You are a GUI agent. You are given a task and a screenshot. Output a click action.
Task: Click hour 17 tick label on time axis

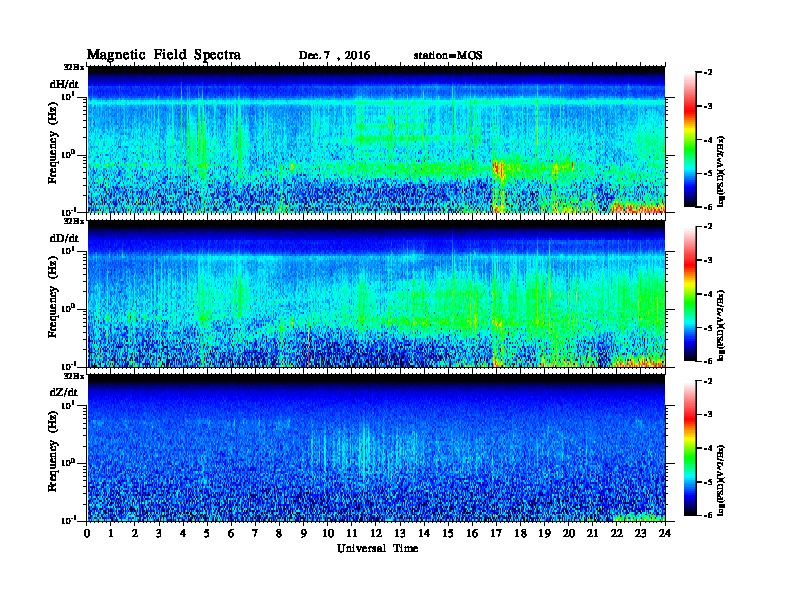(x=496, y=534)
